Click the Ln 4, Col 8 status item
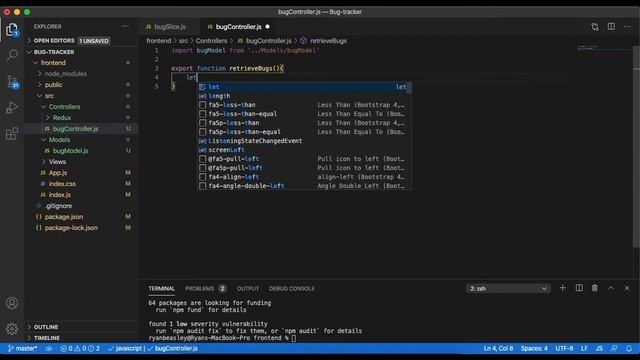 pos(498,349)
